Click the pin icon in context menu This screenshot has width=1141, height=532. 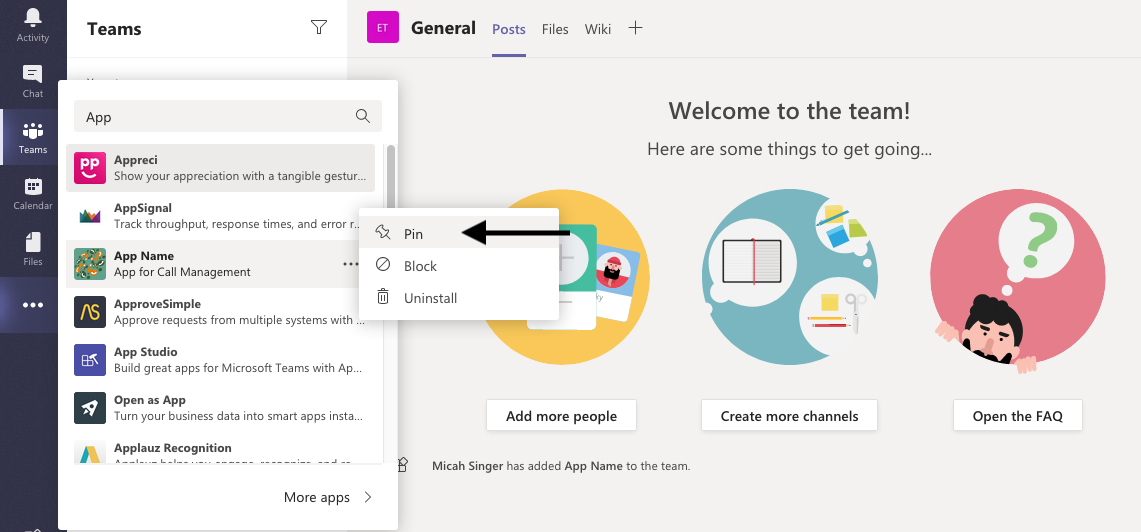click(x=383, y=232)
